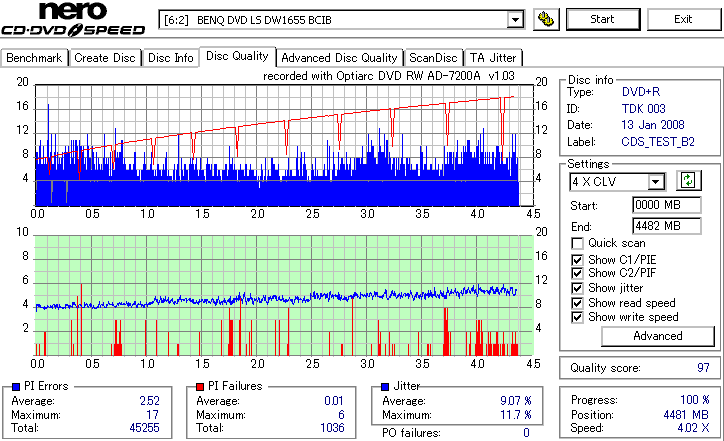This screenshot has width=724, height=441.
Task: Expand the 4 X CLV speed dropdown
Action: coord(656,181)
